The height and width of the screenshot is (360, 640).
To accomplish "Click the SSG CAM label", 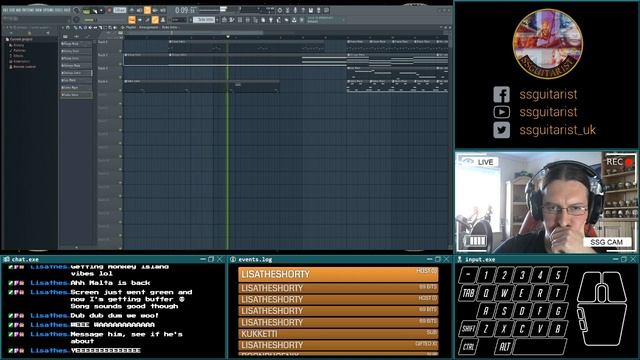I will [606, 242].
